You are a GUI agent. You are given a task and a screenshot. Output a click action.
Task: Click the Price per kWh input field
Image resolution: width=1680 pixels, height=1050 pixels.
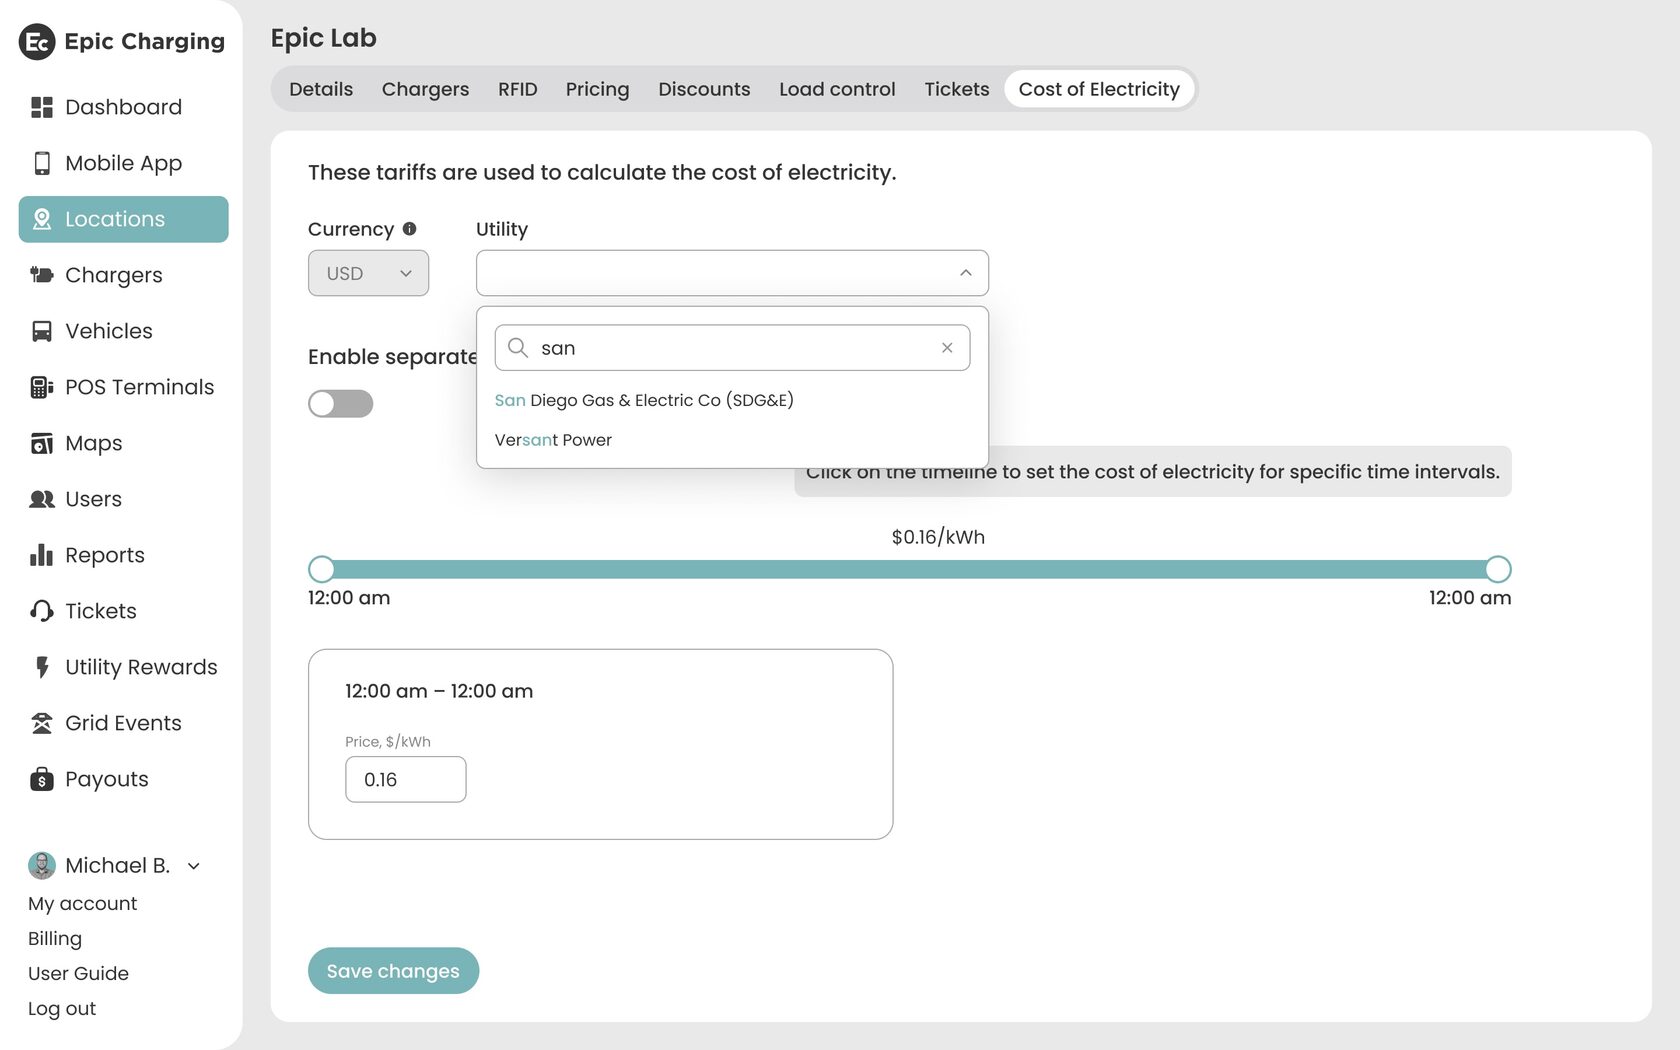pos(405,779)
